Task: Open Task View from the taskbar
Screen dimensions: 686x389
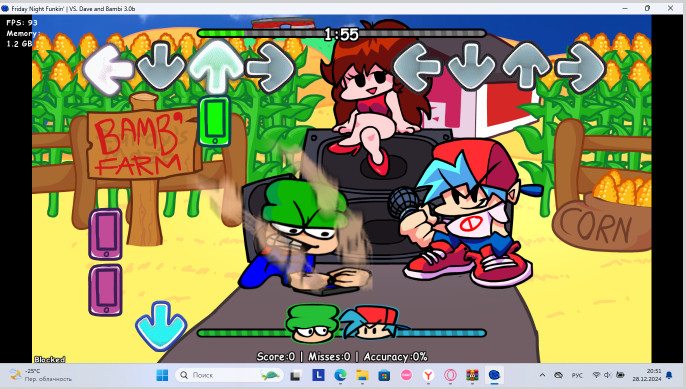Action: pyautogui.click(x=296, y=375)
